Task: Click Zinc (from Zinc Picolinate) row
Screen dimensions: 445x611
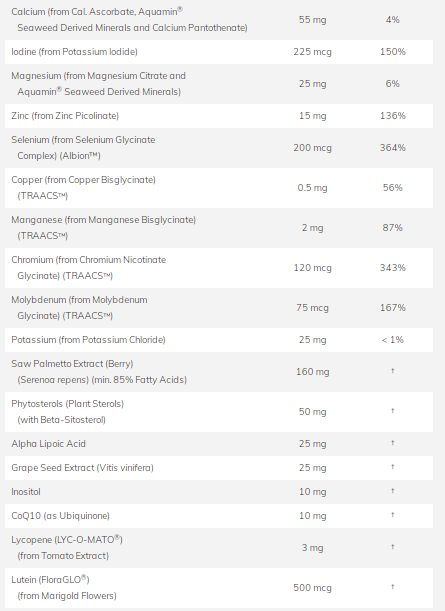Action: coord(219,116)
